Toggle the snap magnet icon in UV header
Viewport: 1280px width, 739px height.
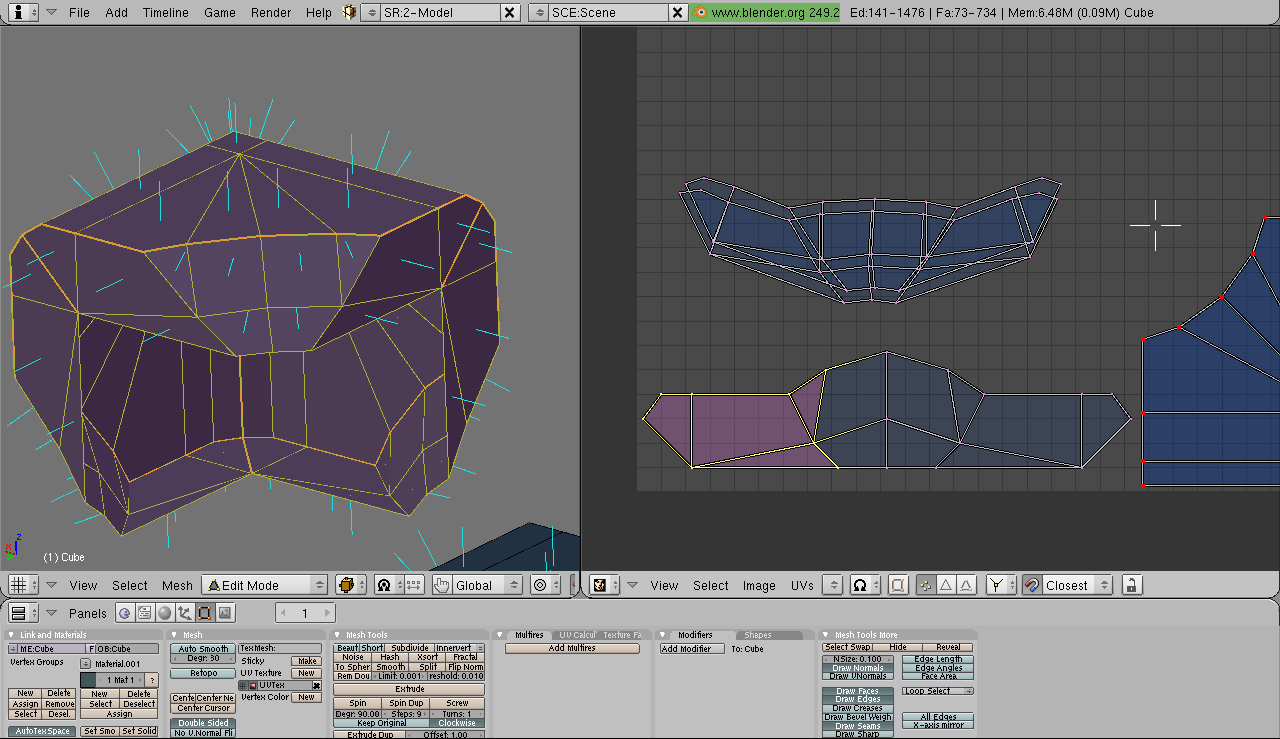[1031, 585]
